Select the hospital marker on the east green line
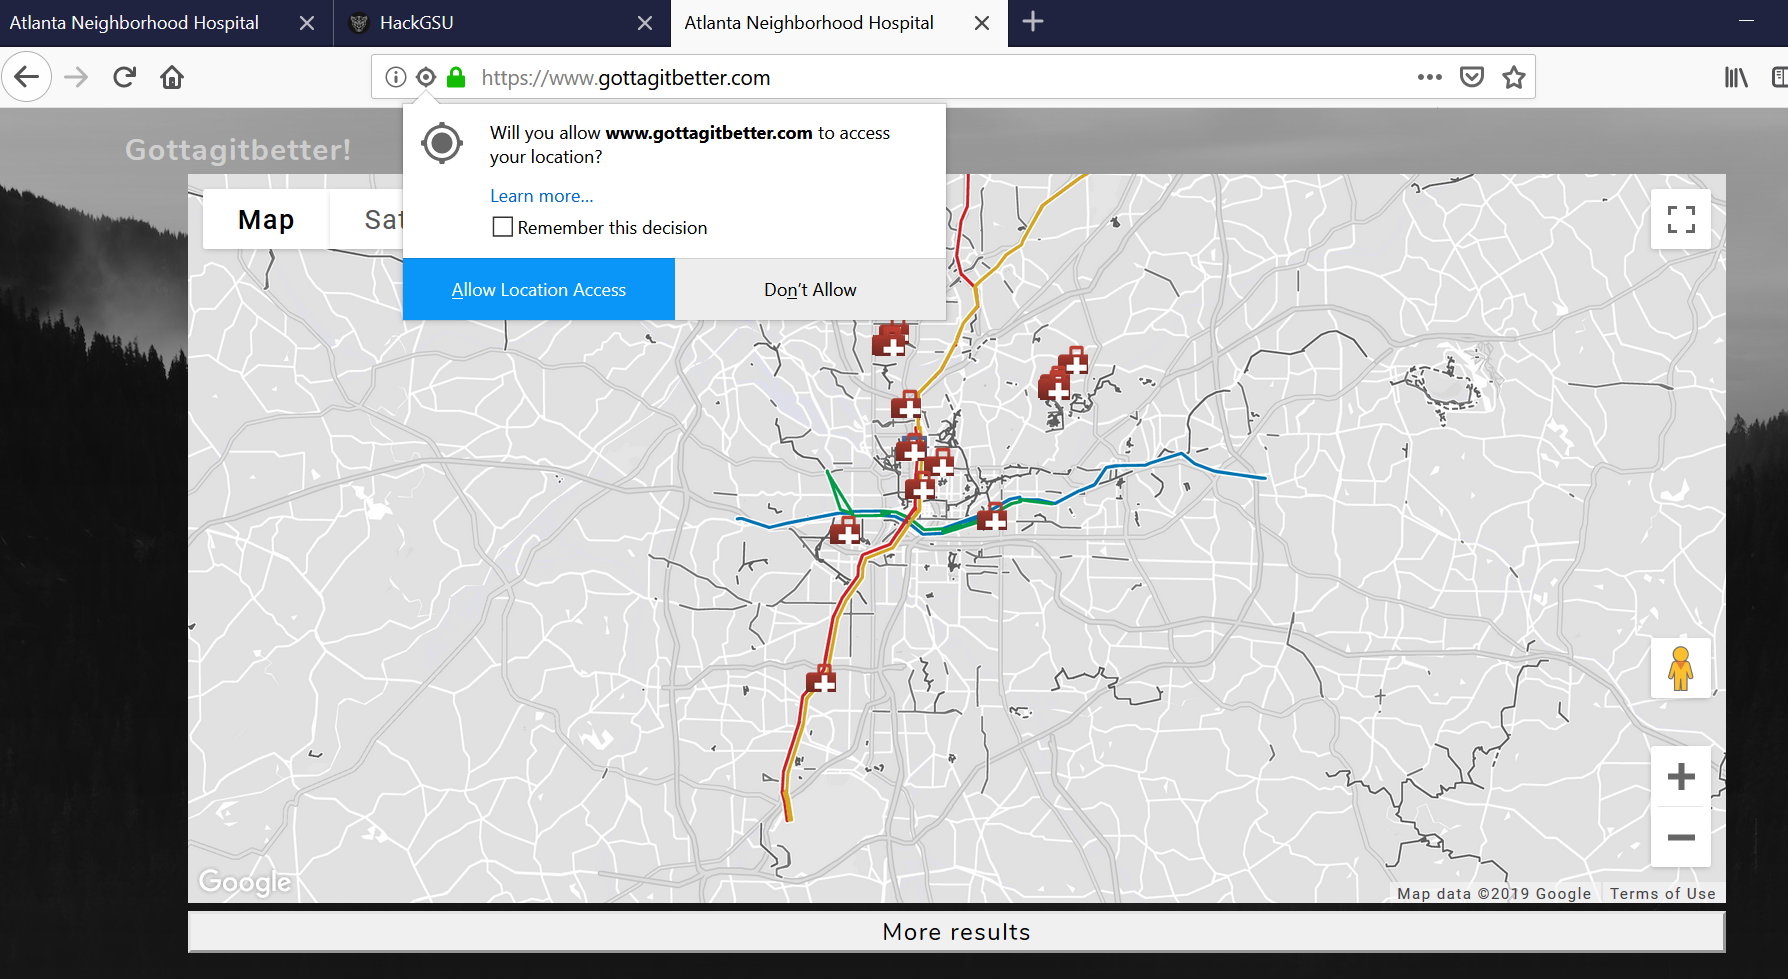 click(992, 517)
